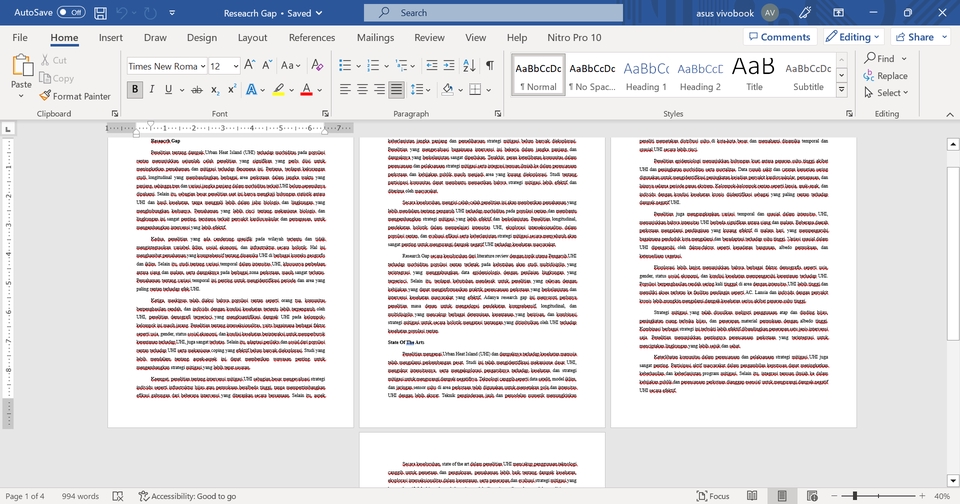This screenshot has width=960, height=504.
Task: Toggle Bold formatting
Action: click(135, 90)
